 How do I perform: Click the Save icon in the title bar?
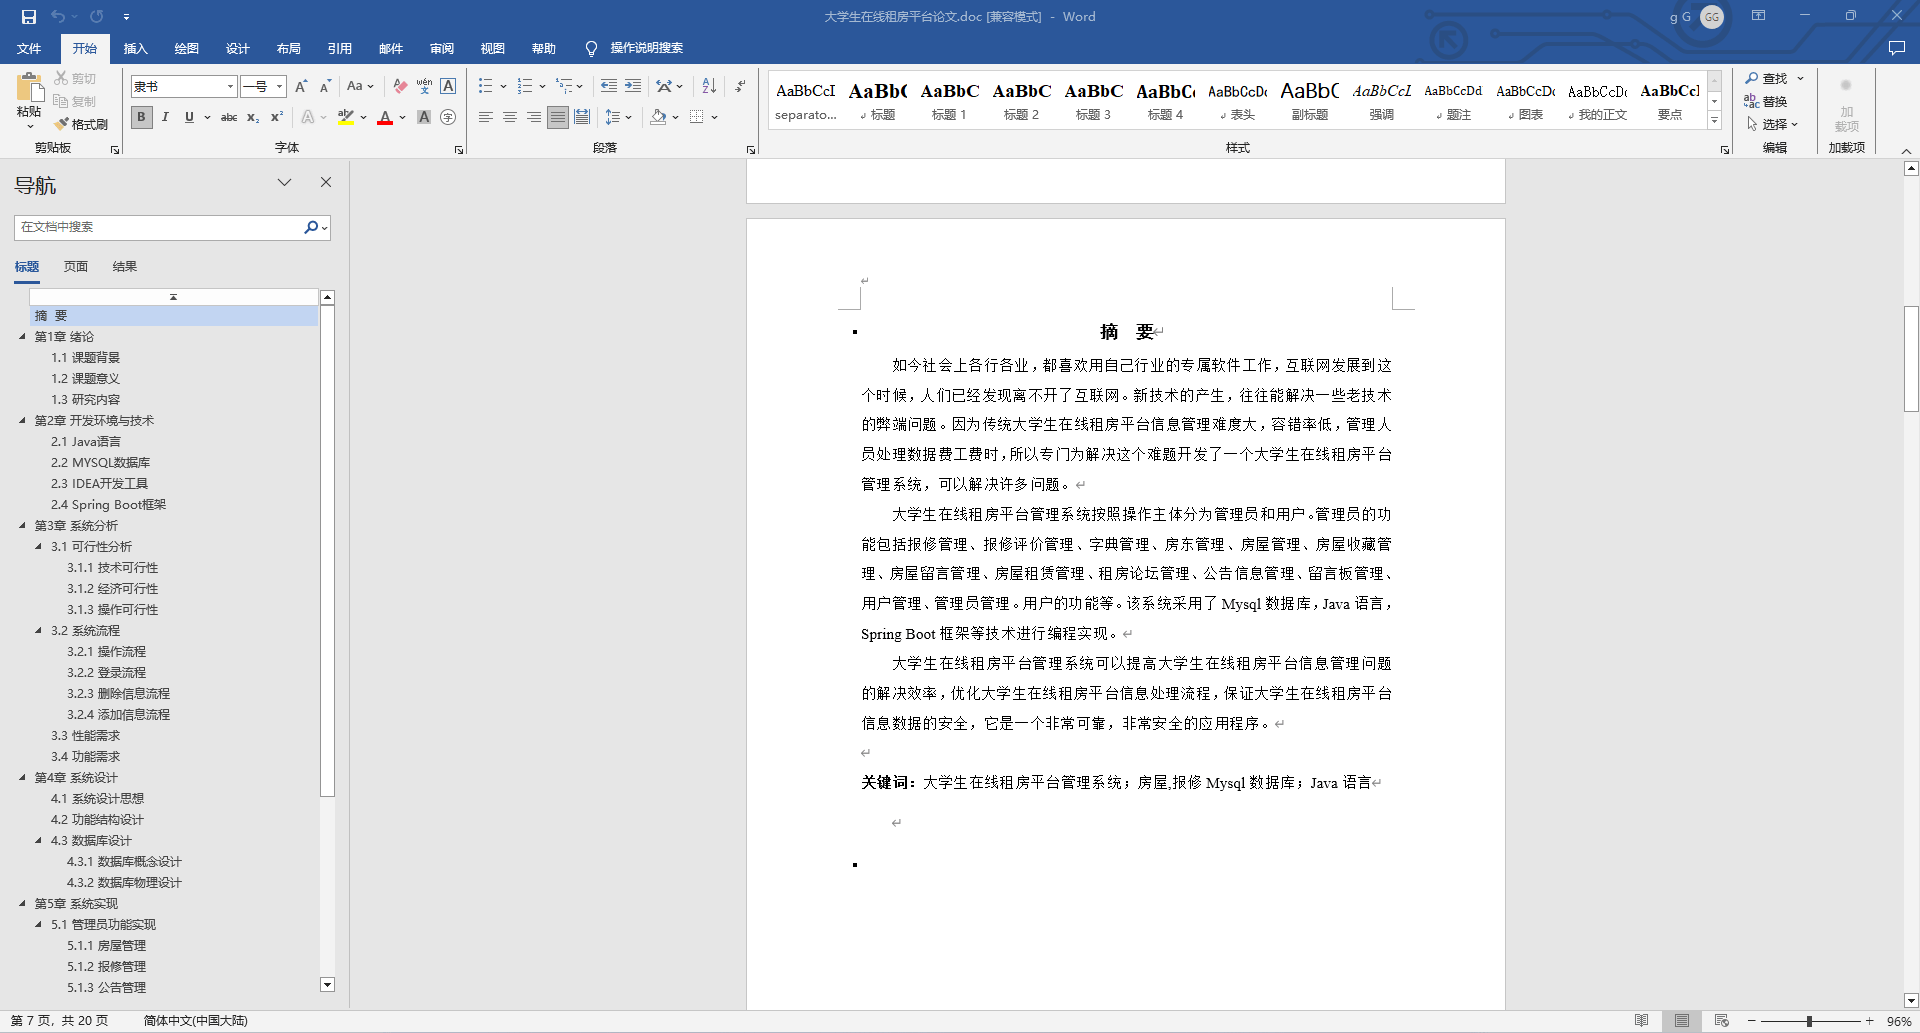point(28,16)
